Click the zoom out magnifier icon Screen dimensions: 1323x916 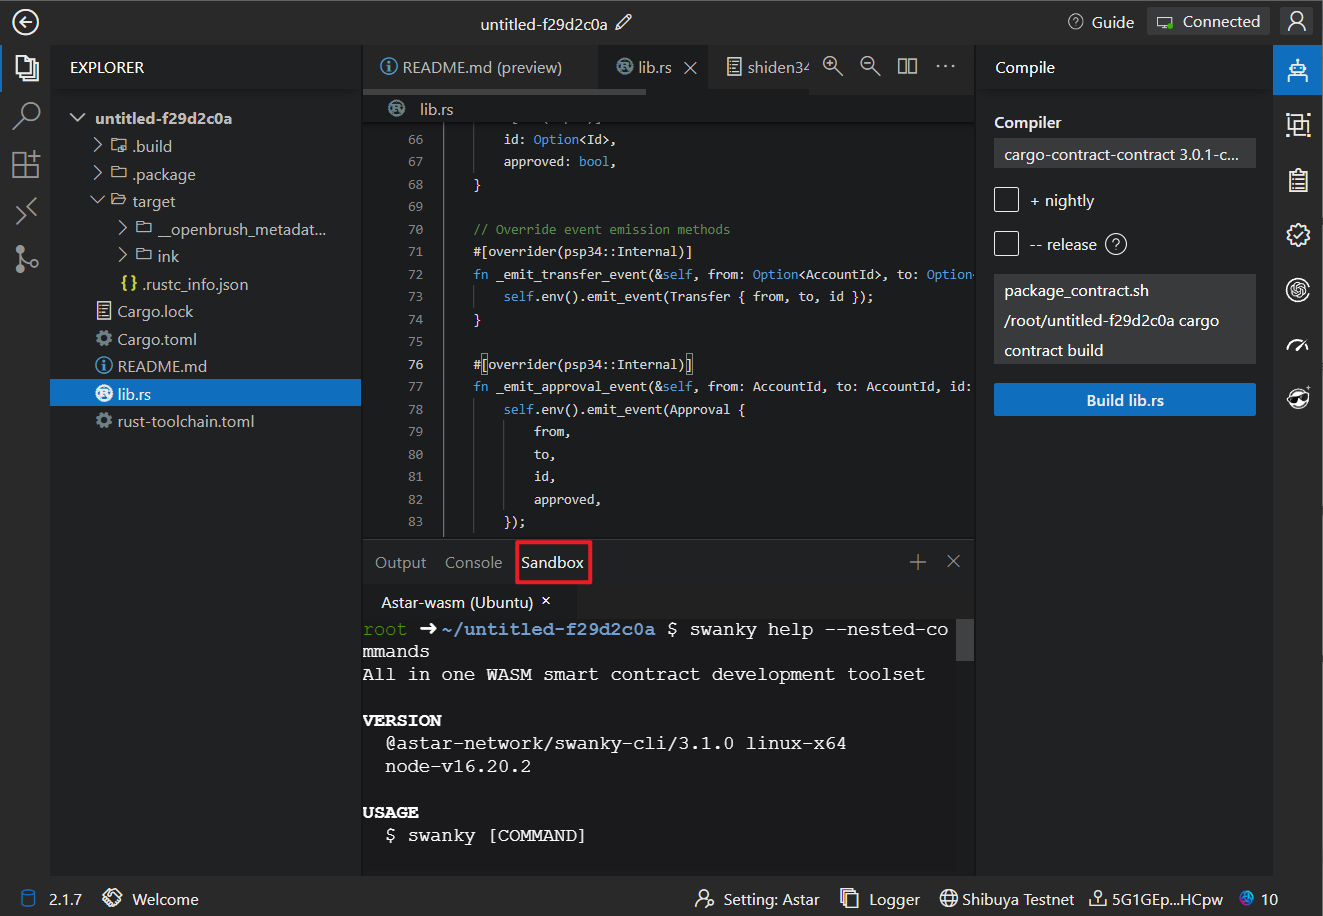pos(870,66)
